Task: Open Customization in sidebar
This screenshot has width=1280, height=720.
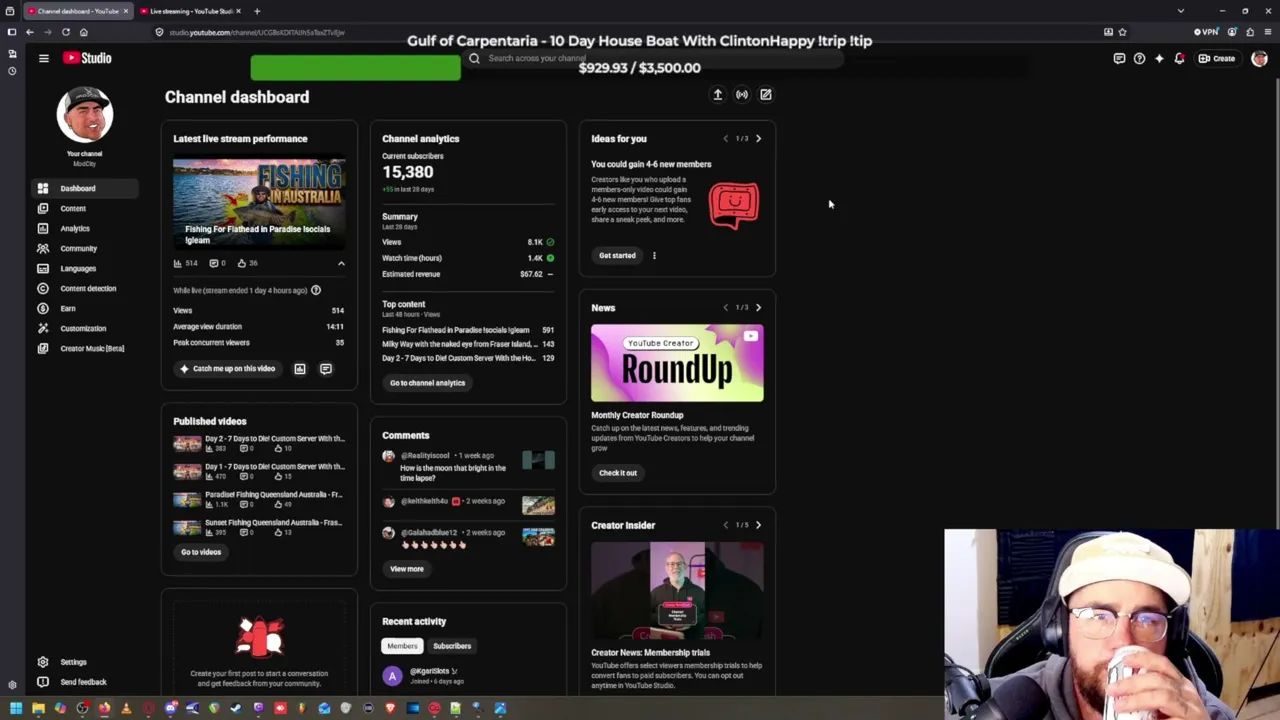Action: tap(84, 328)
